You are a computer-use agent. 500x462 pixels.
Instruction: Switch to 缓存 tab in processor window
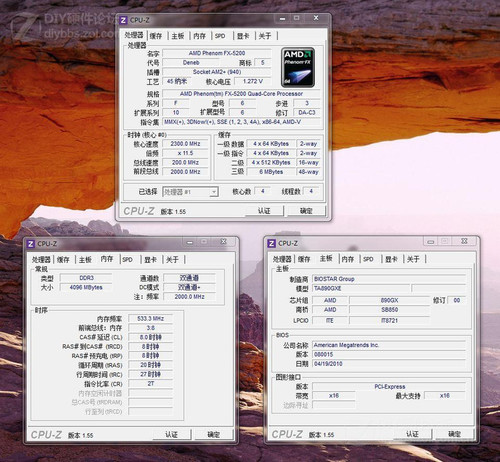click(x=156, y=36)
